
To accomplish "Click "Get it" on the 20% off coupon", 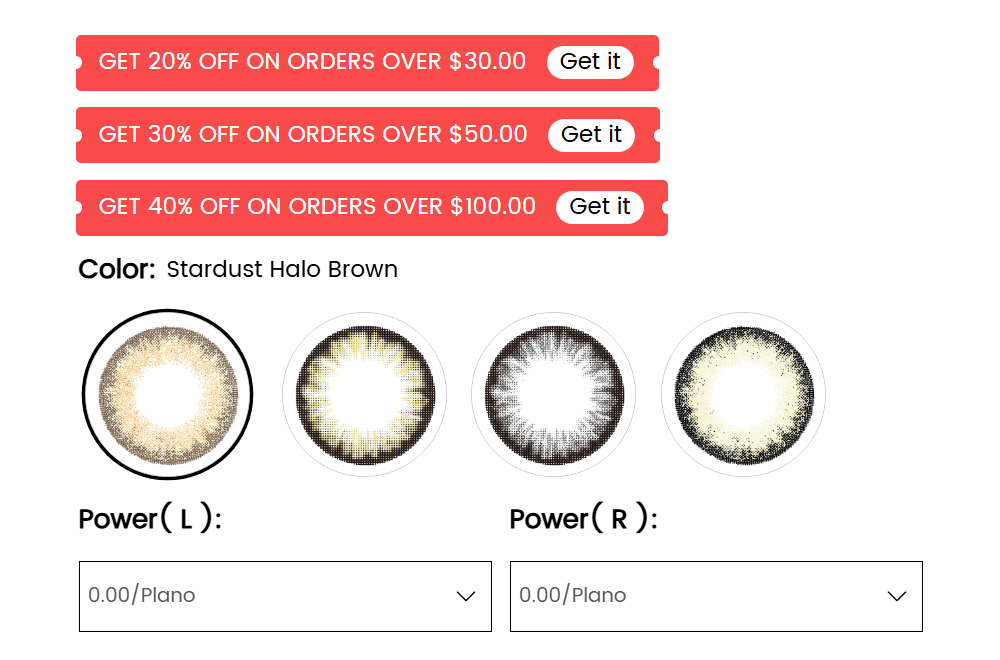I will (590, 62).
